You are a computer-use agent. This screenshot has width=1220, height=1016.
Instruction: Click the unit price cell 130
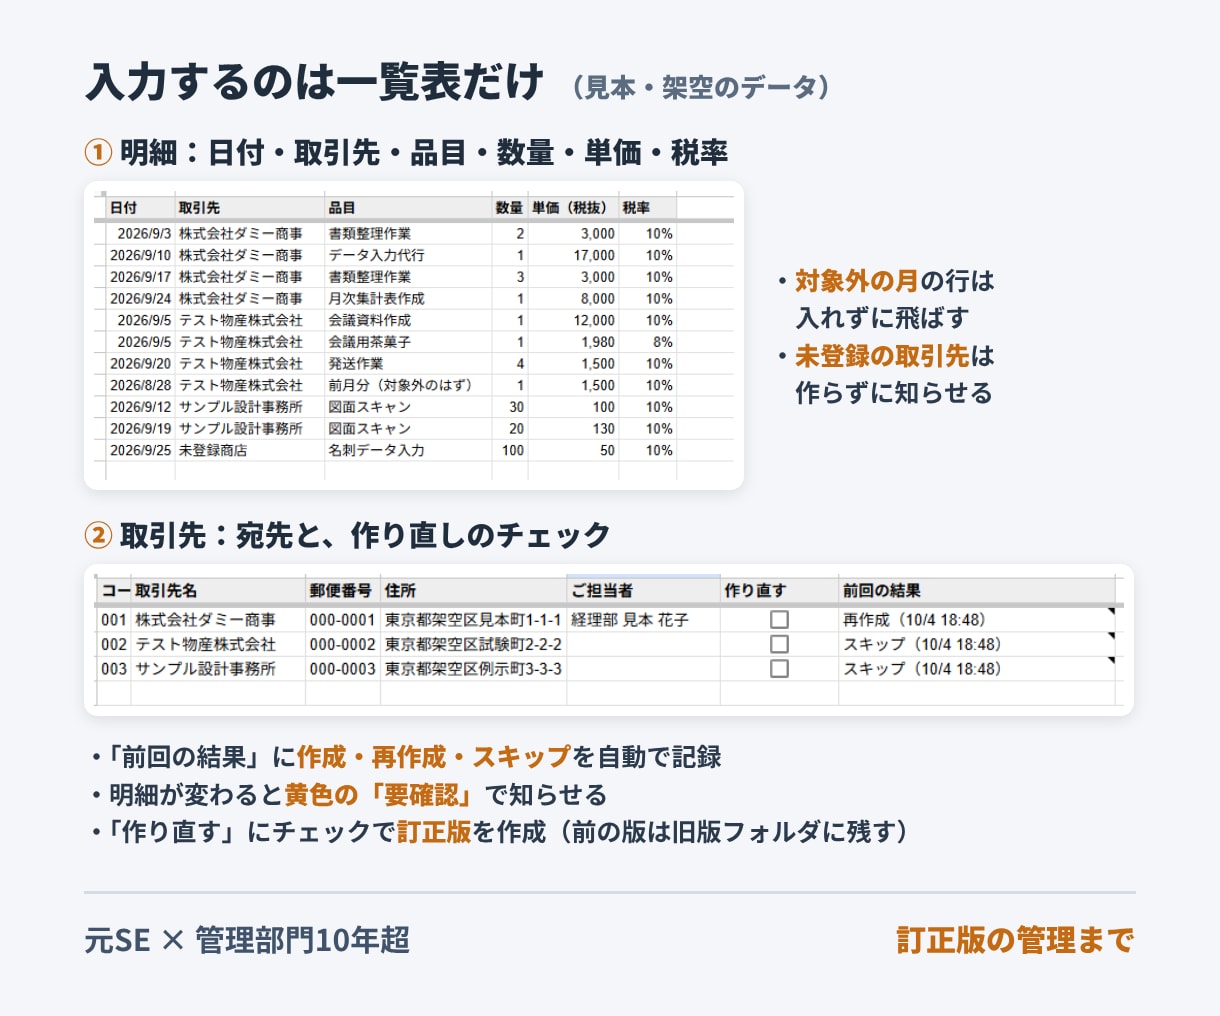click(x=573, y=428)
